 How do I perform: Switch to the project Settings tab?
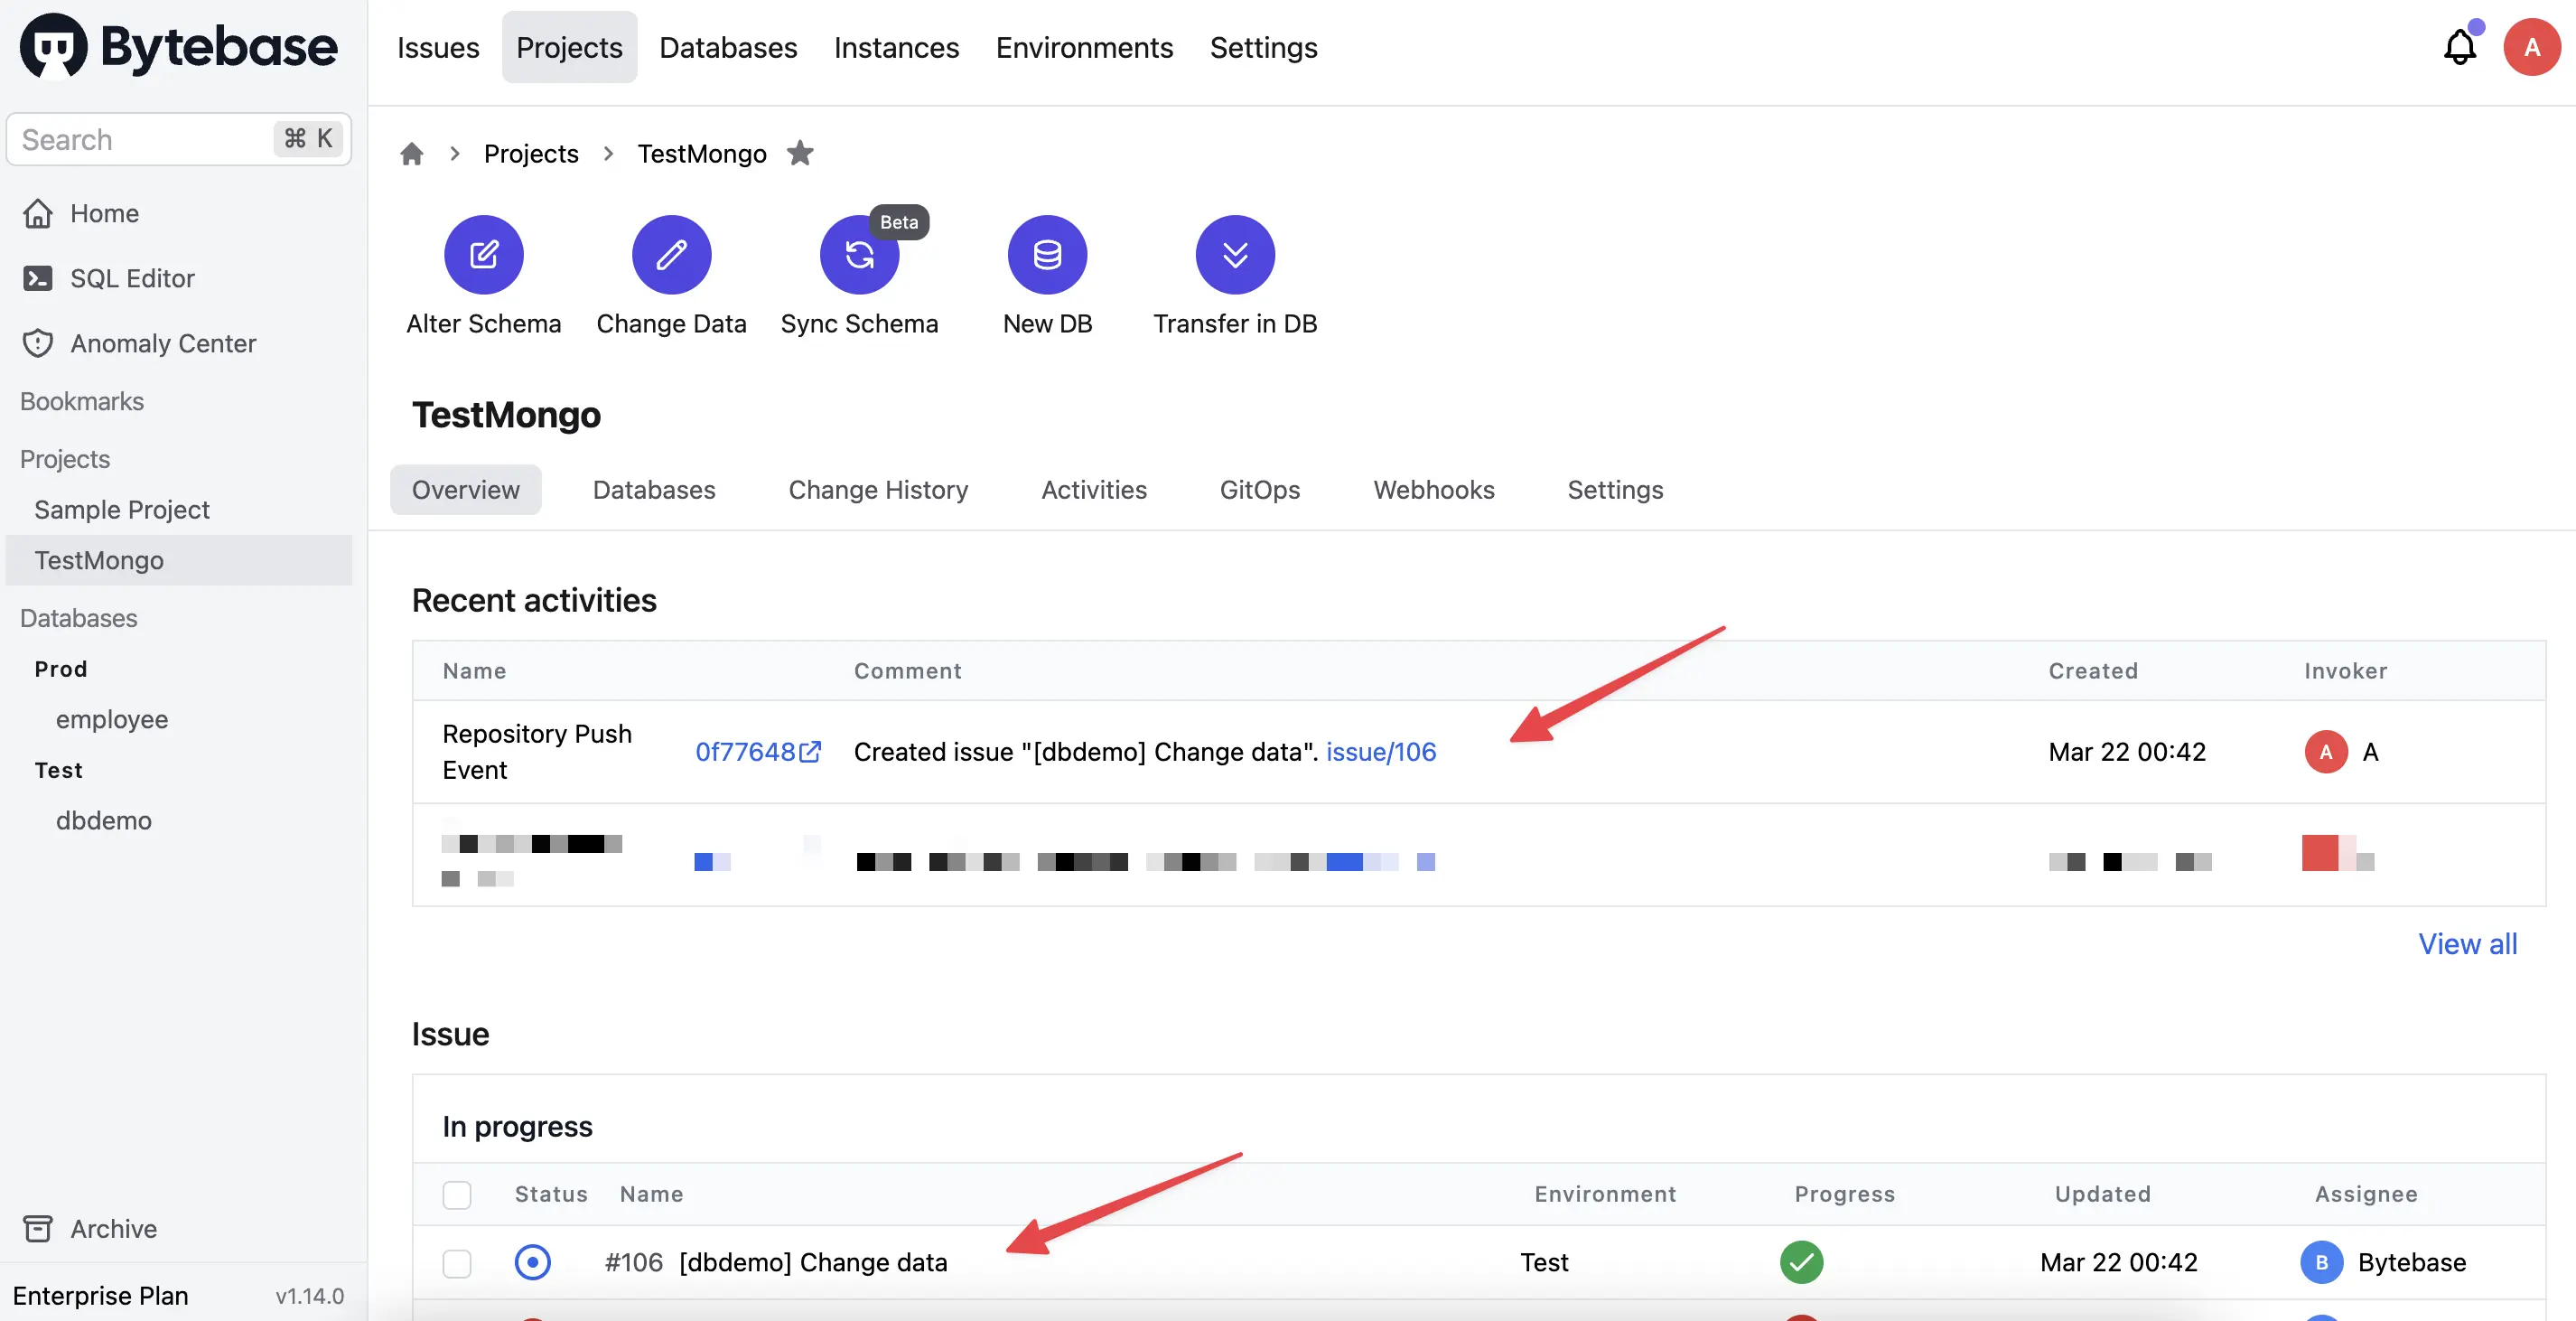coord(1615,490)
